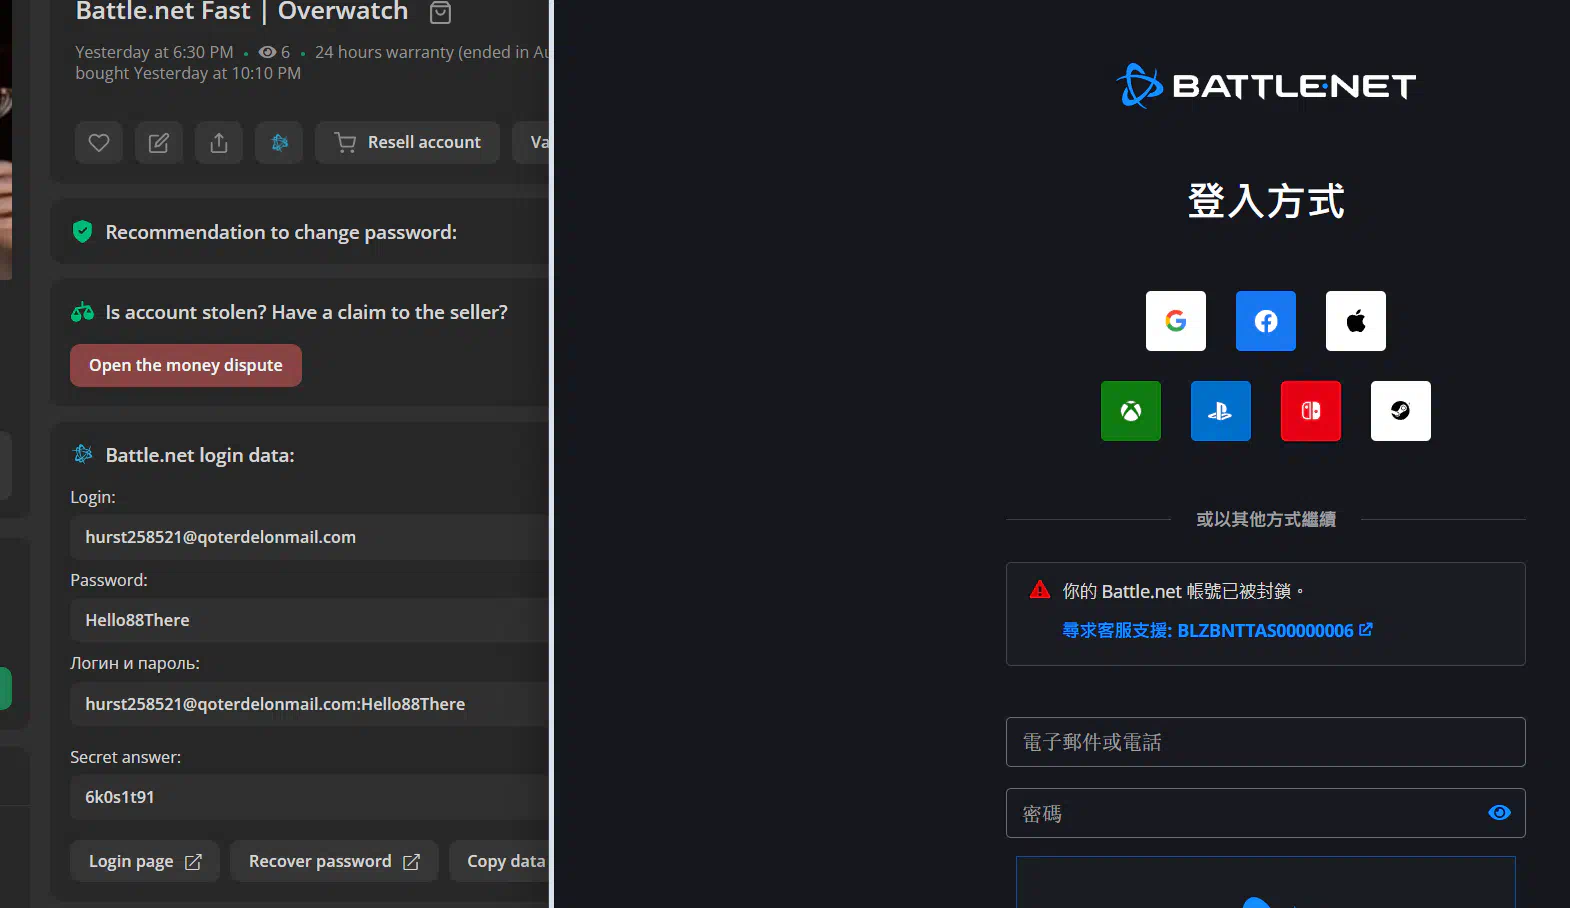Sign in with the Xbox icon
This screenshot has height=908, width=1570.
tap(1131, 411)
